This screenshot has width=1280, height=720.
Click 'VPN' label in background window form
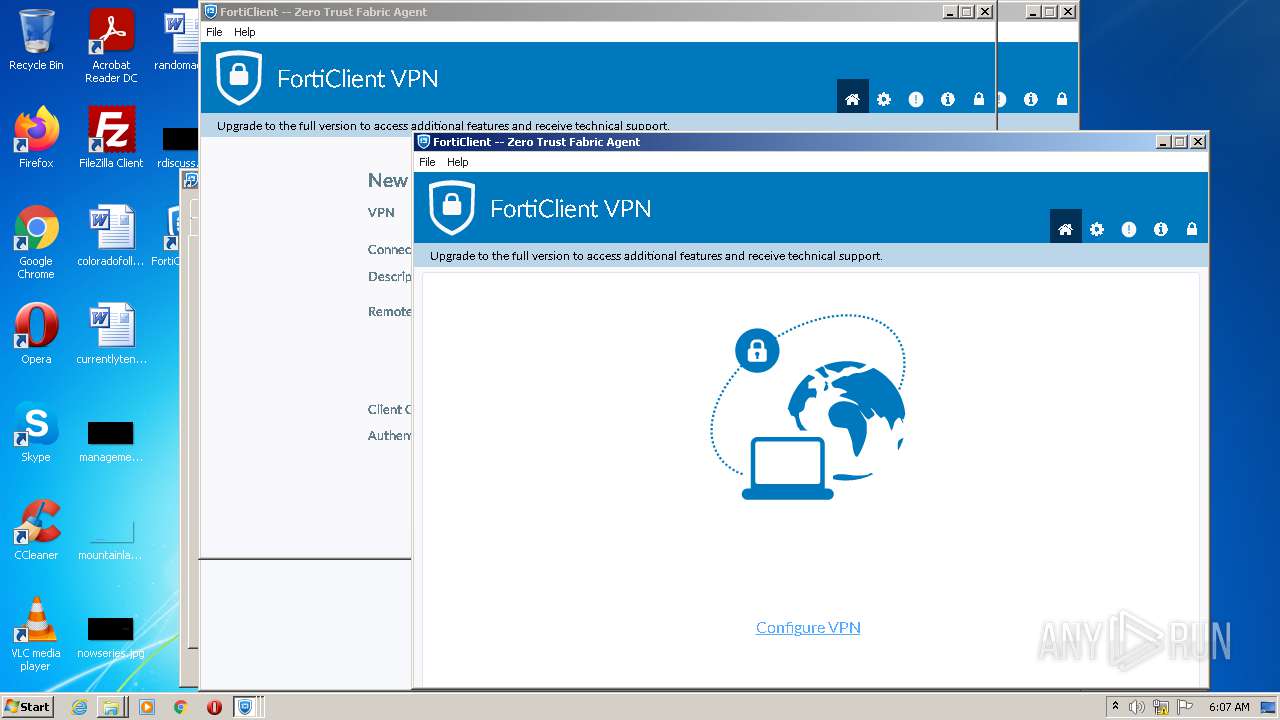pos(381,212)
